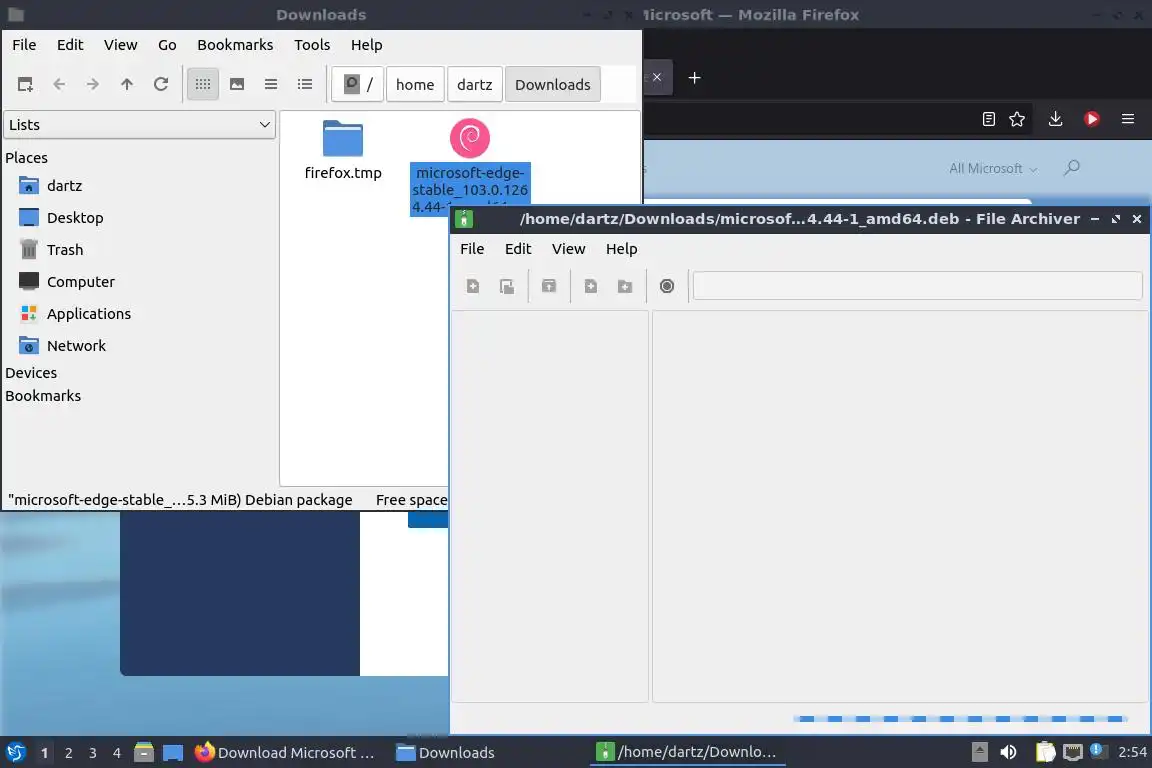Click Extract archive icon in File Archiver
This screenshot has width=1152, height=768.
[x=549, y=286]
